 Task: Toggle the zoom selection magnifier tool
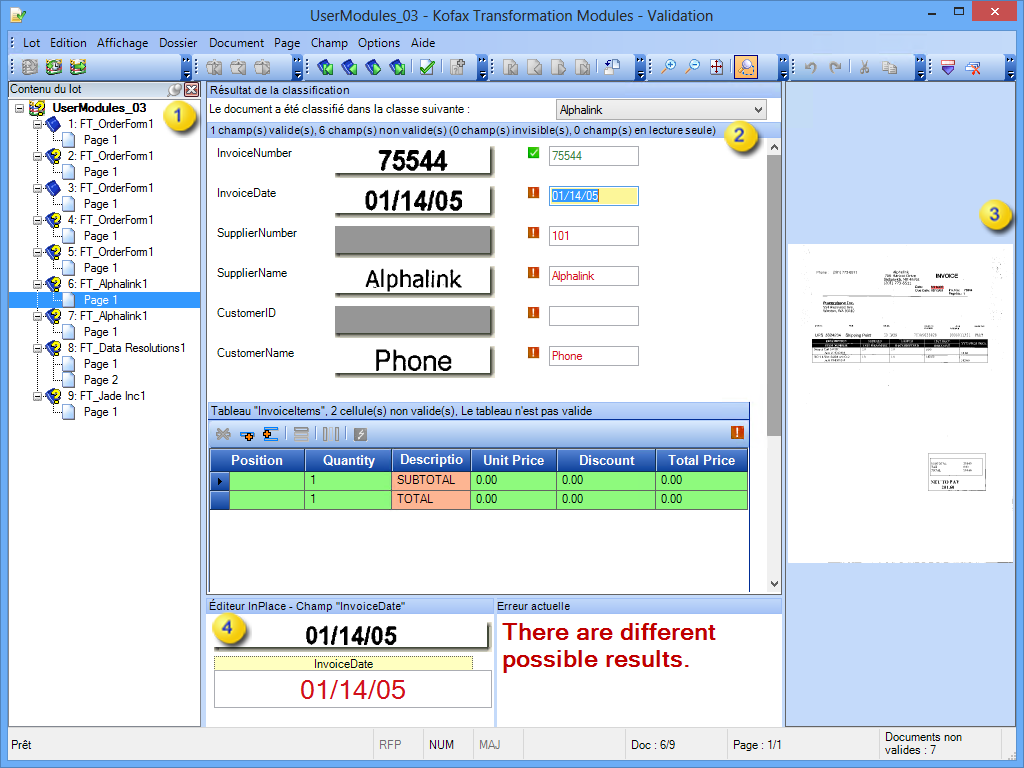pyautogui.click(x=746, y=66)
